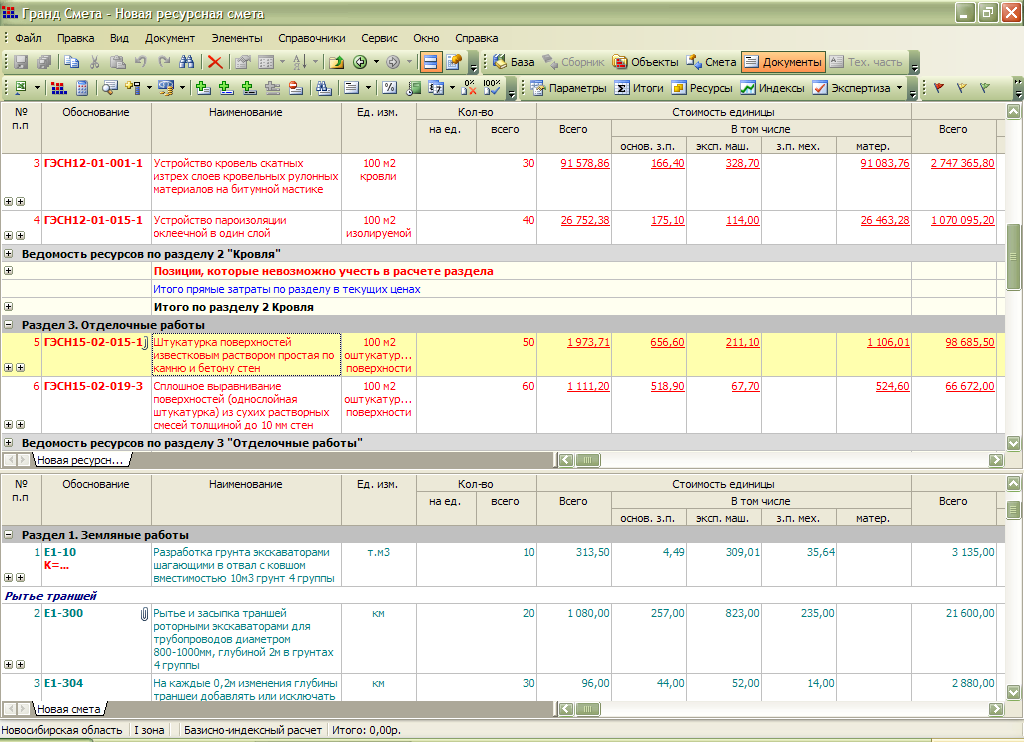
Task: Click the percent sign icon
Action: tap(389, 88)
